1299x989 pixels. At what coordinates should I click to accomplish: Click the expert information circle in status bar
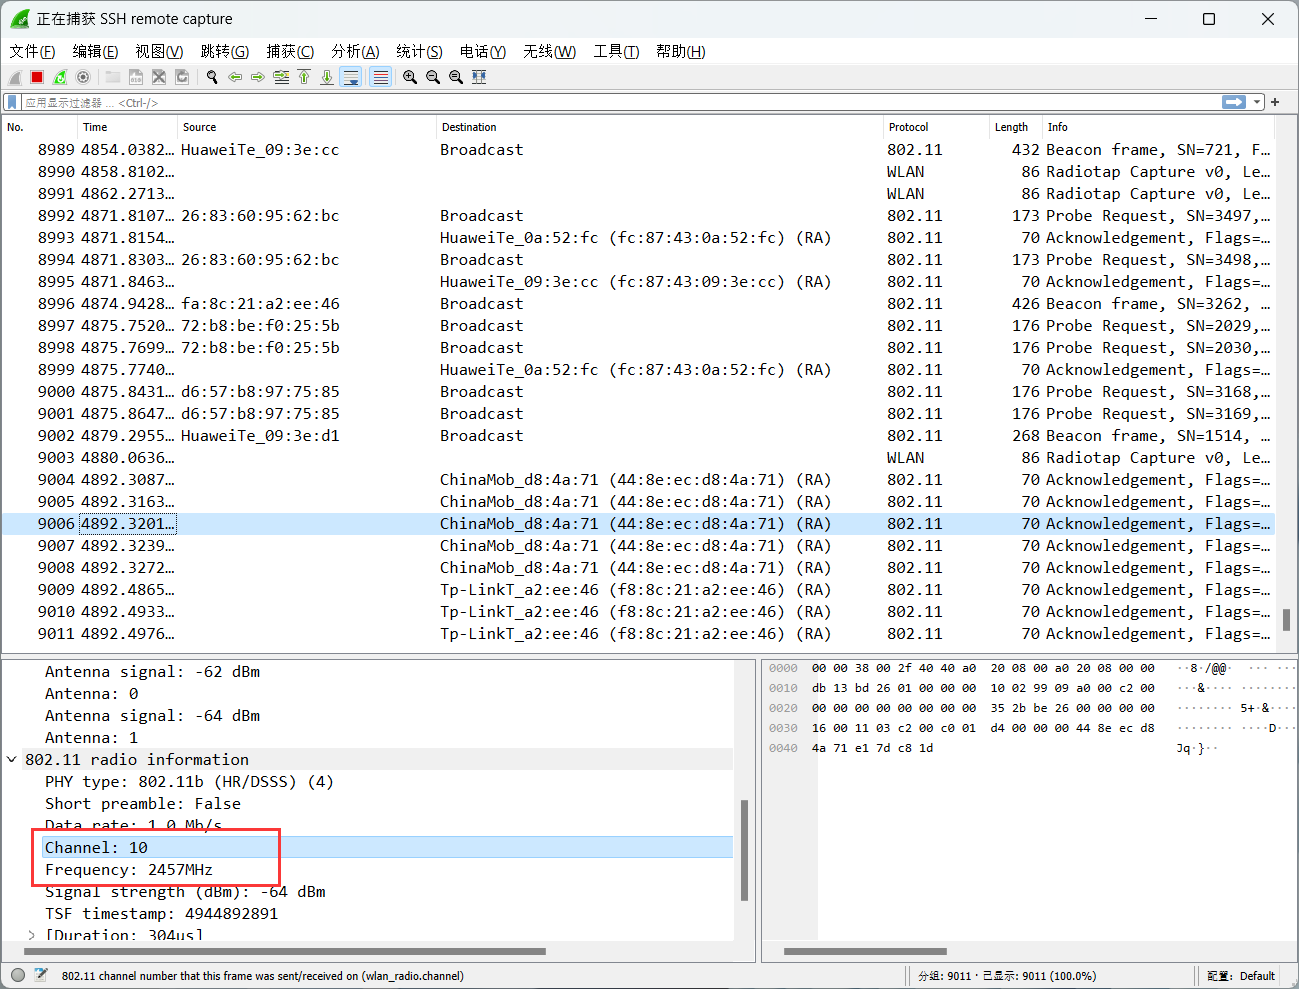coord(18,975)
